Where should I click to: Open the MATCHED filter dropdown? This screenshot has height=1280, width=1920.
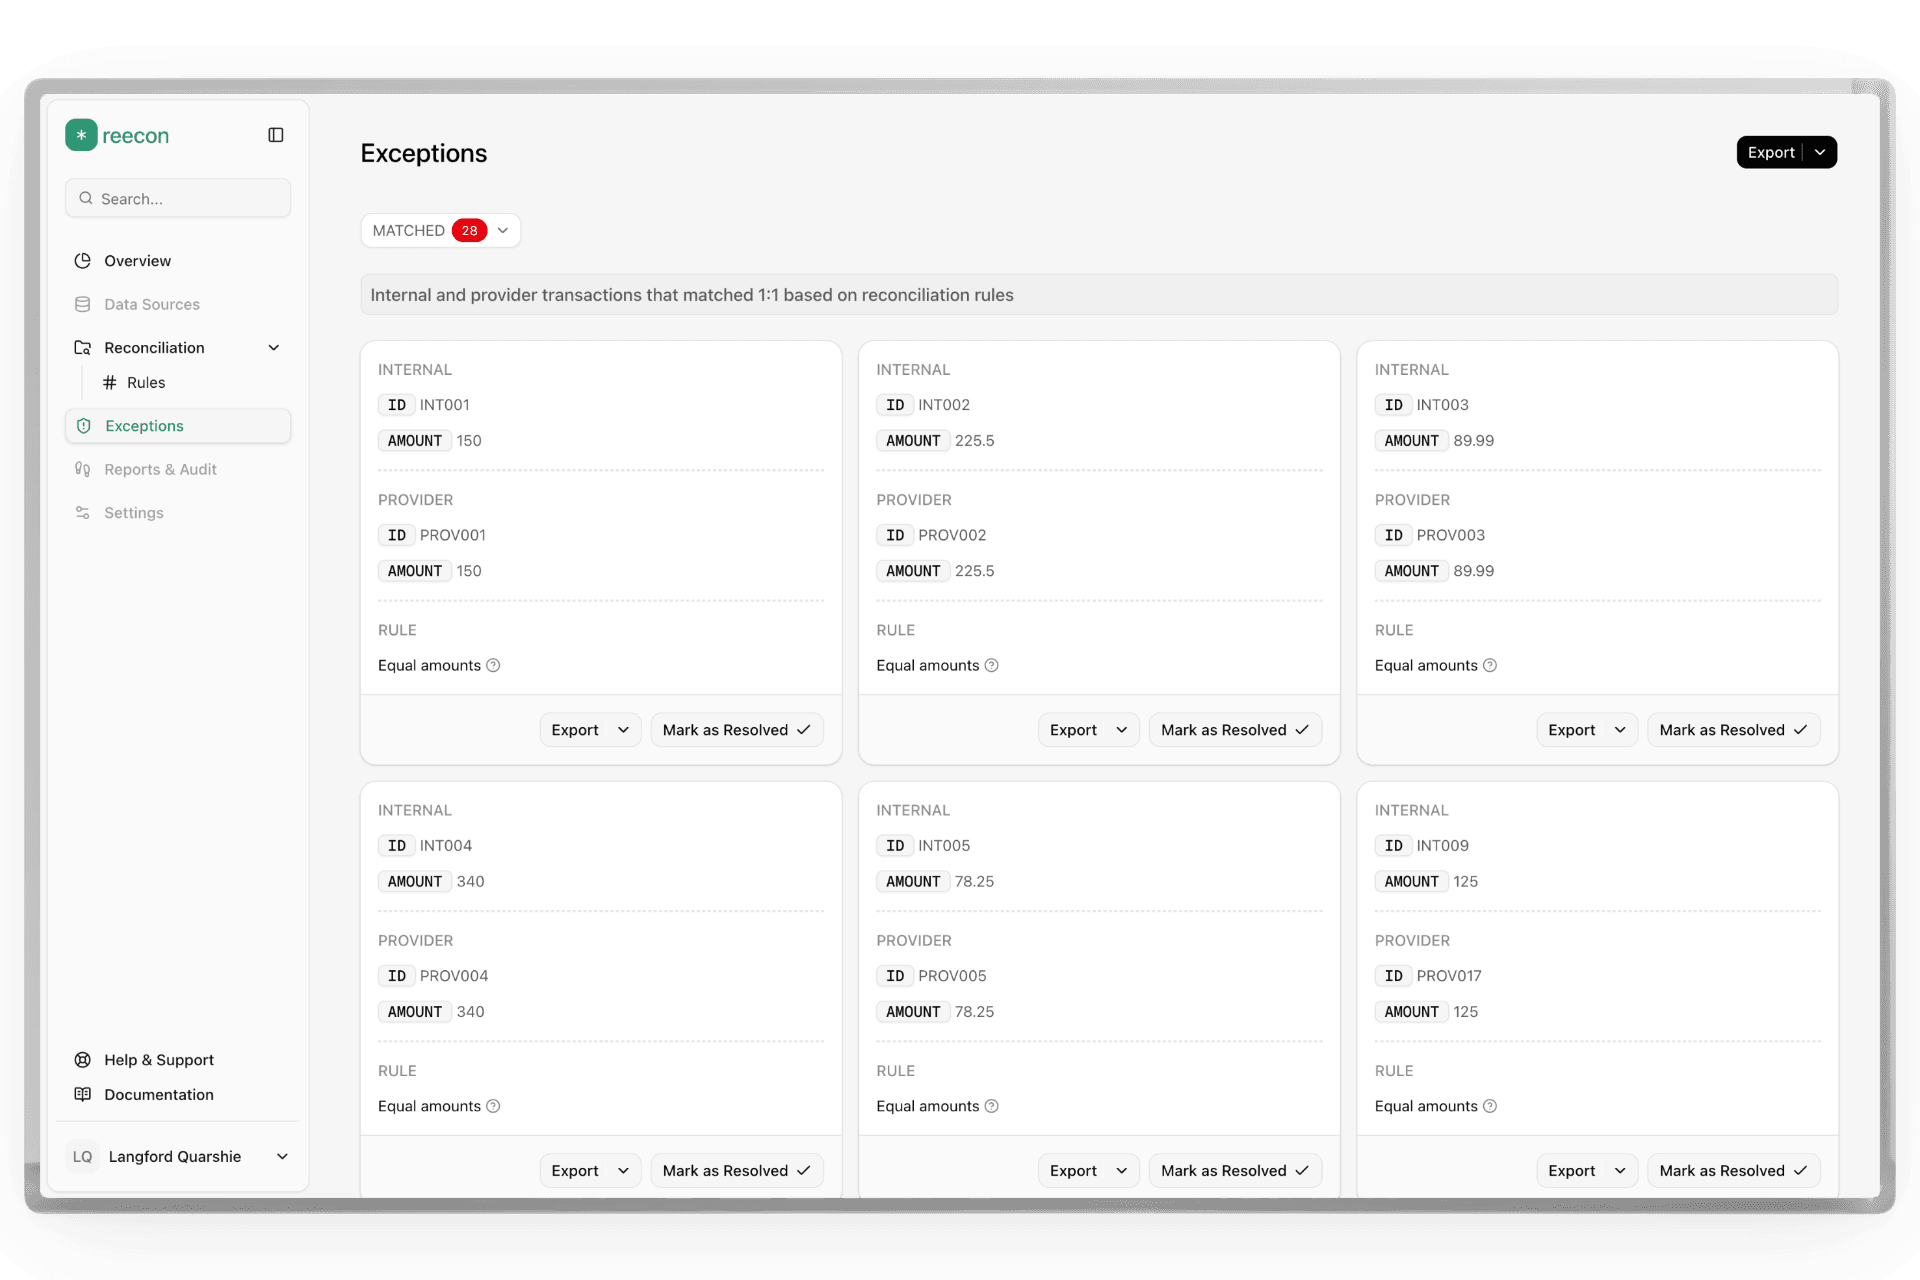coord(440,231)
